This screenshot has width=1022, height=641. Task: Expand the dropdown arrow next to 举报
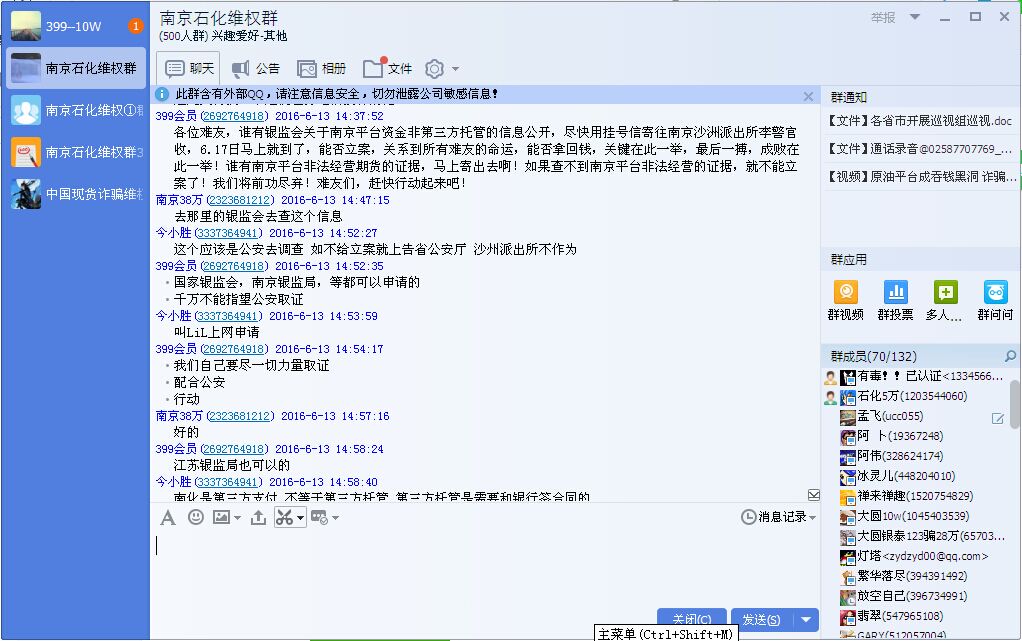click(915, 17)
